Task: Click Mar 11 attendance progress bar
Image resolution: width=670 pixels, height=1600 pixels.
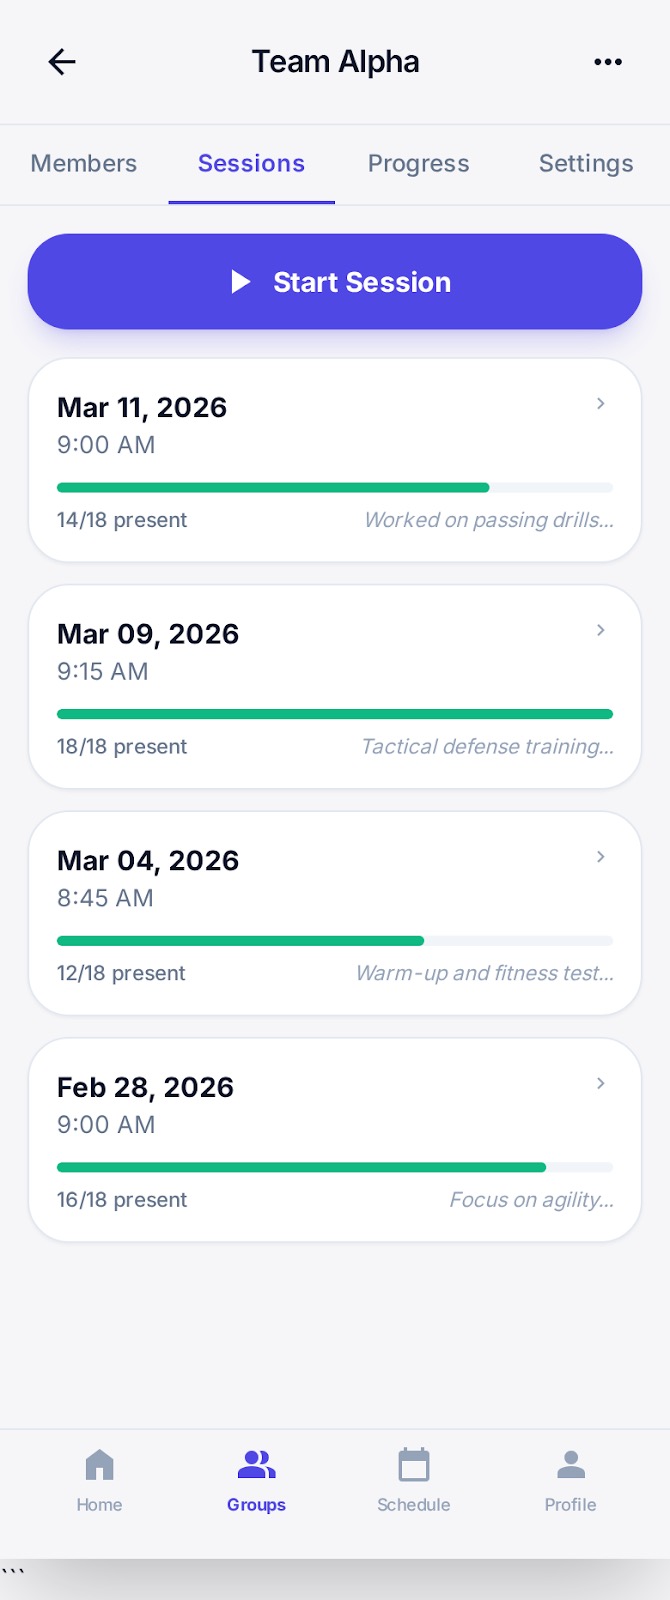Action: pos(335,488)
